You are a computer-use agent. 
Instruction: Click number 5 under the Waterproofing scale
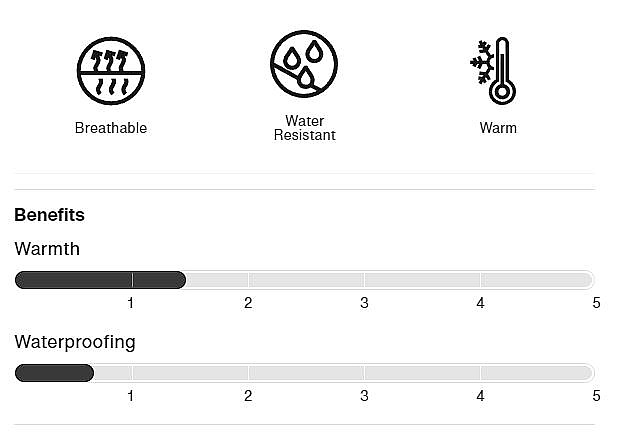pyautogui.click(x=596, y=396)
